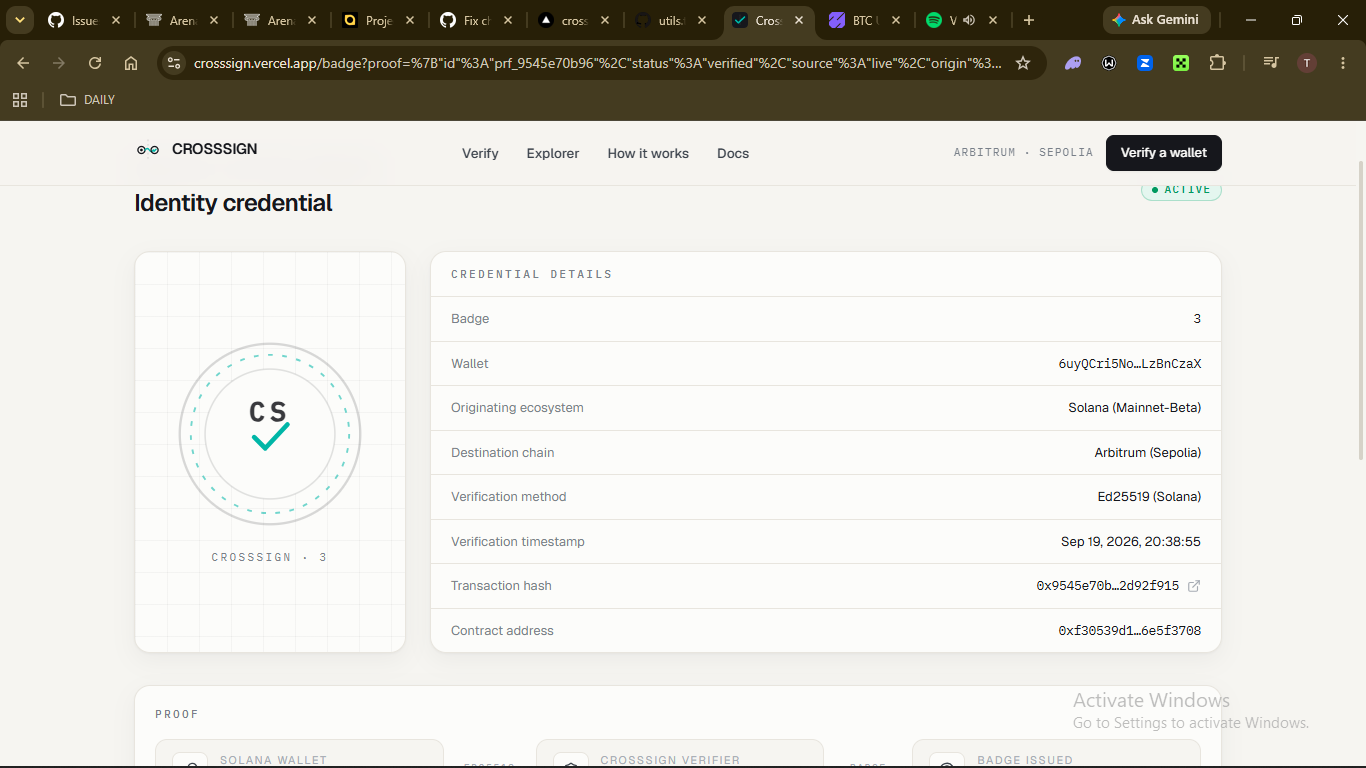View site information icon in address bar

(x=174, y=63)
